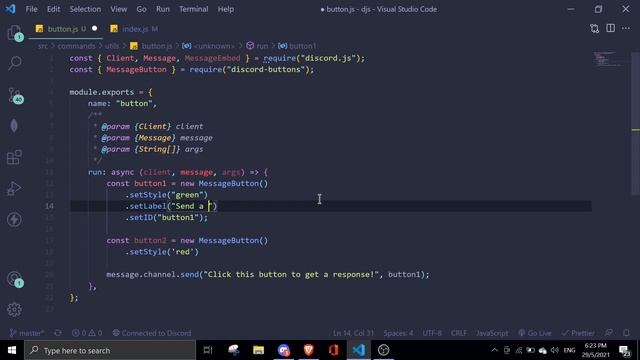640x360 pixels.
Task: Open Run and Debug view
Action: coord(14,189)
